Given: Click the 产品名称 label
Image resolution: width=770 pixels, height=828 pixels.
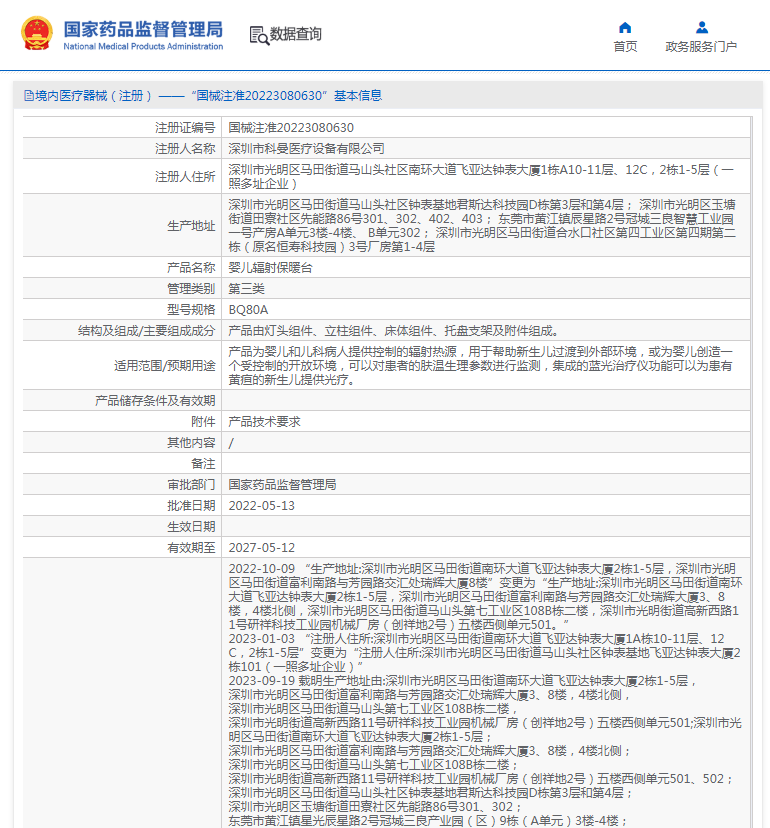Looking at the screenshot, I should click(x=191, y=268).
